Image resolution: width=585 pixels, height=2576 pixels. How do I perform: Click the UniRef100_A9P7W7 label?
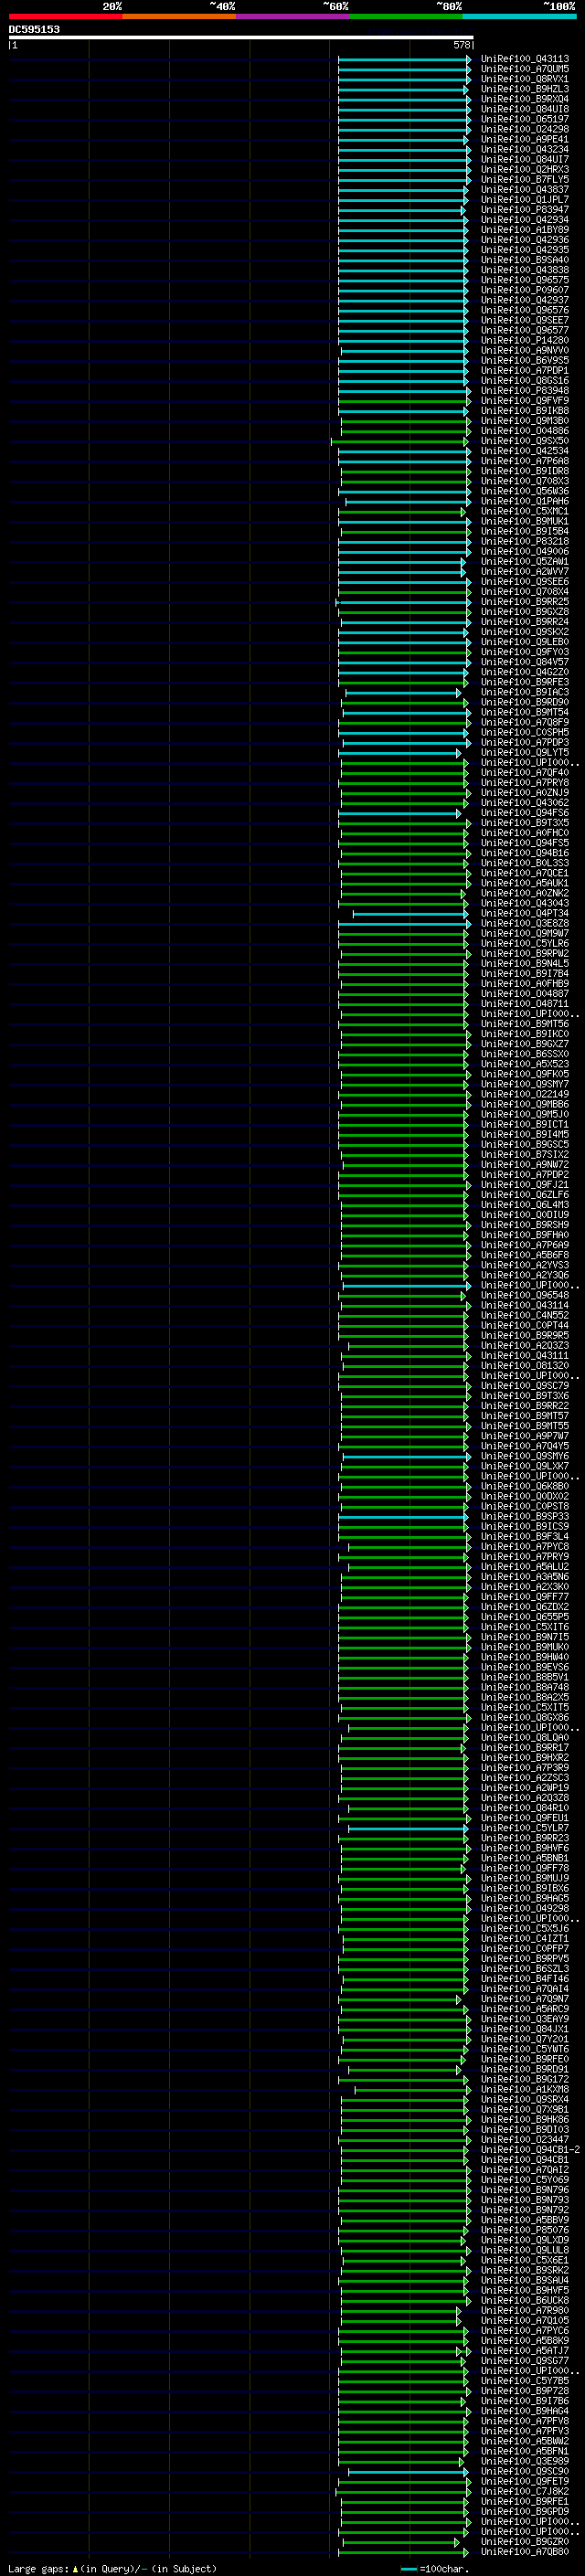click(x=525, y=1435)
